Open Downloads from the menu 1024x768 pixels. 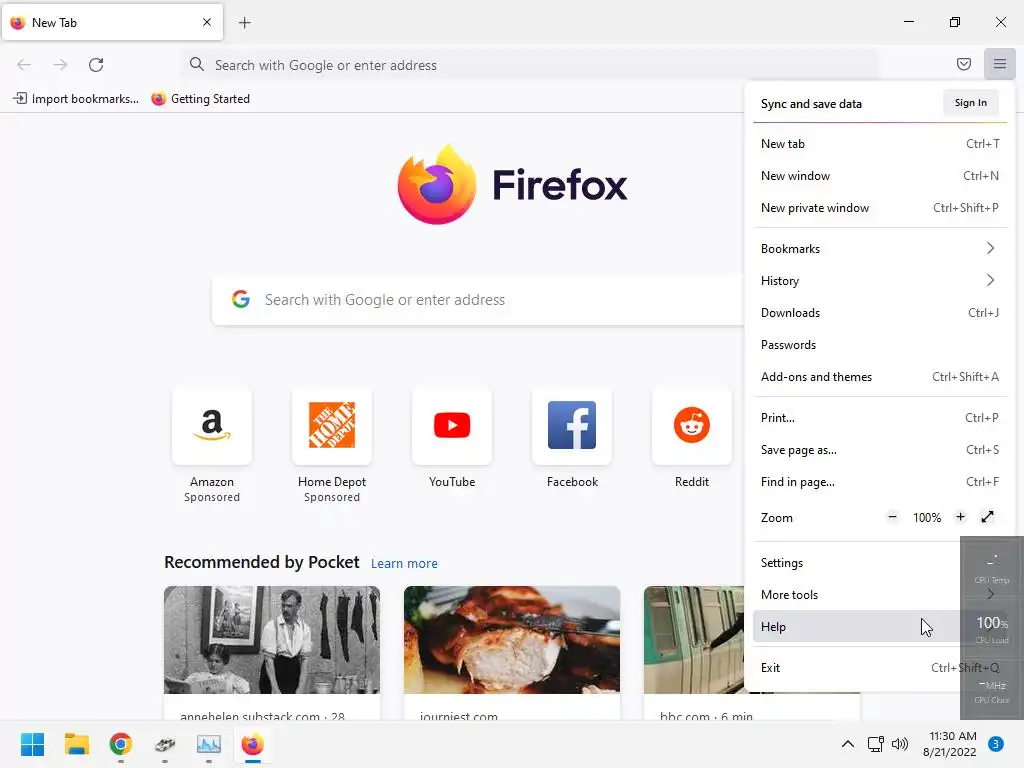click(x=880, y=313)
